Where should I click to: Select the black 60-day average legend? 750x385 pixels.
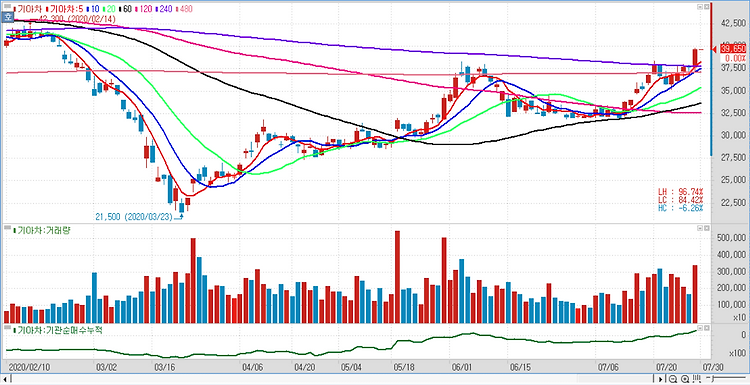[x=125, y=9]
